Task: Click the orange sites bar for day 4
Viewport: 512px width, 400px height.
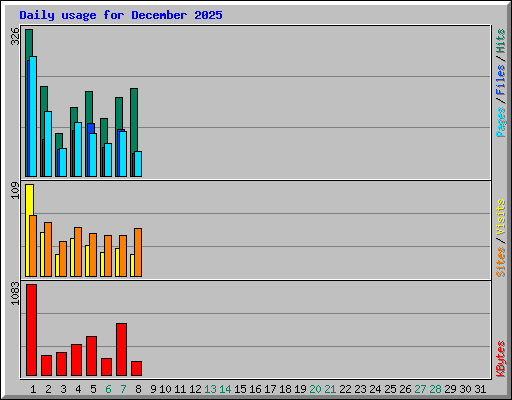Action: click(x=78, y=252)
